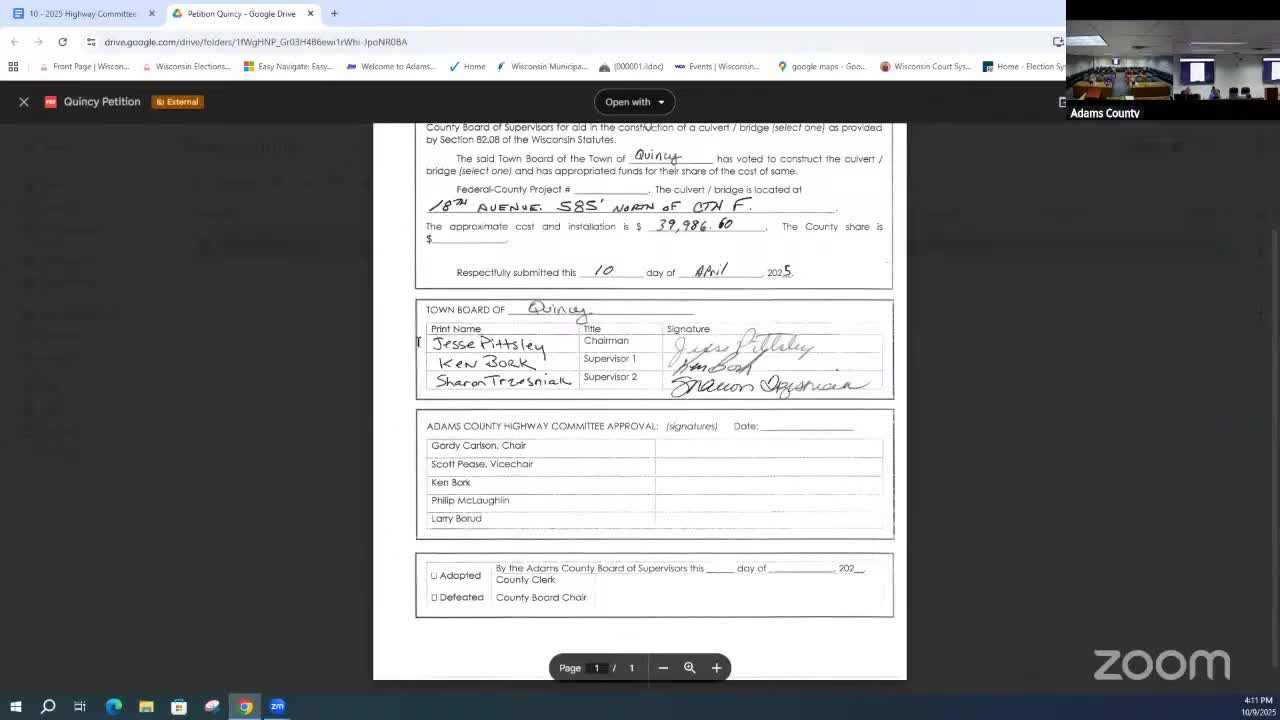This screenshot has width=1280, height=720.
Task: Open File Explorer from the taskbar
Action: [x=146, y=706]
